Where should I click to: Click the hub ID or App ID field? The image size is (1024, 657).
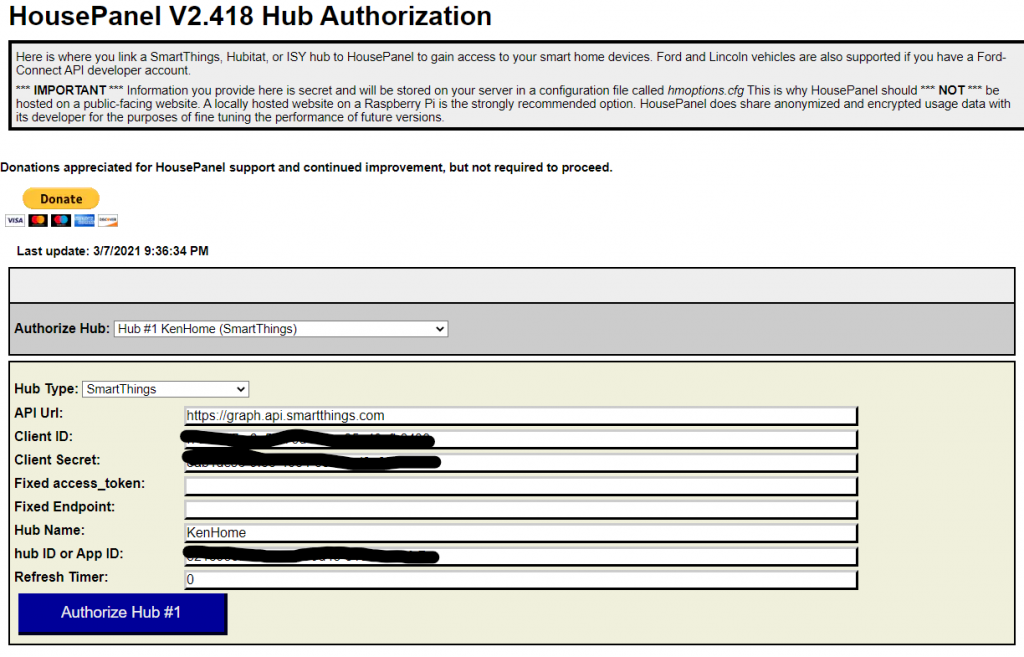coord(520,556)
